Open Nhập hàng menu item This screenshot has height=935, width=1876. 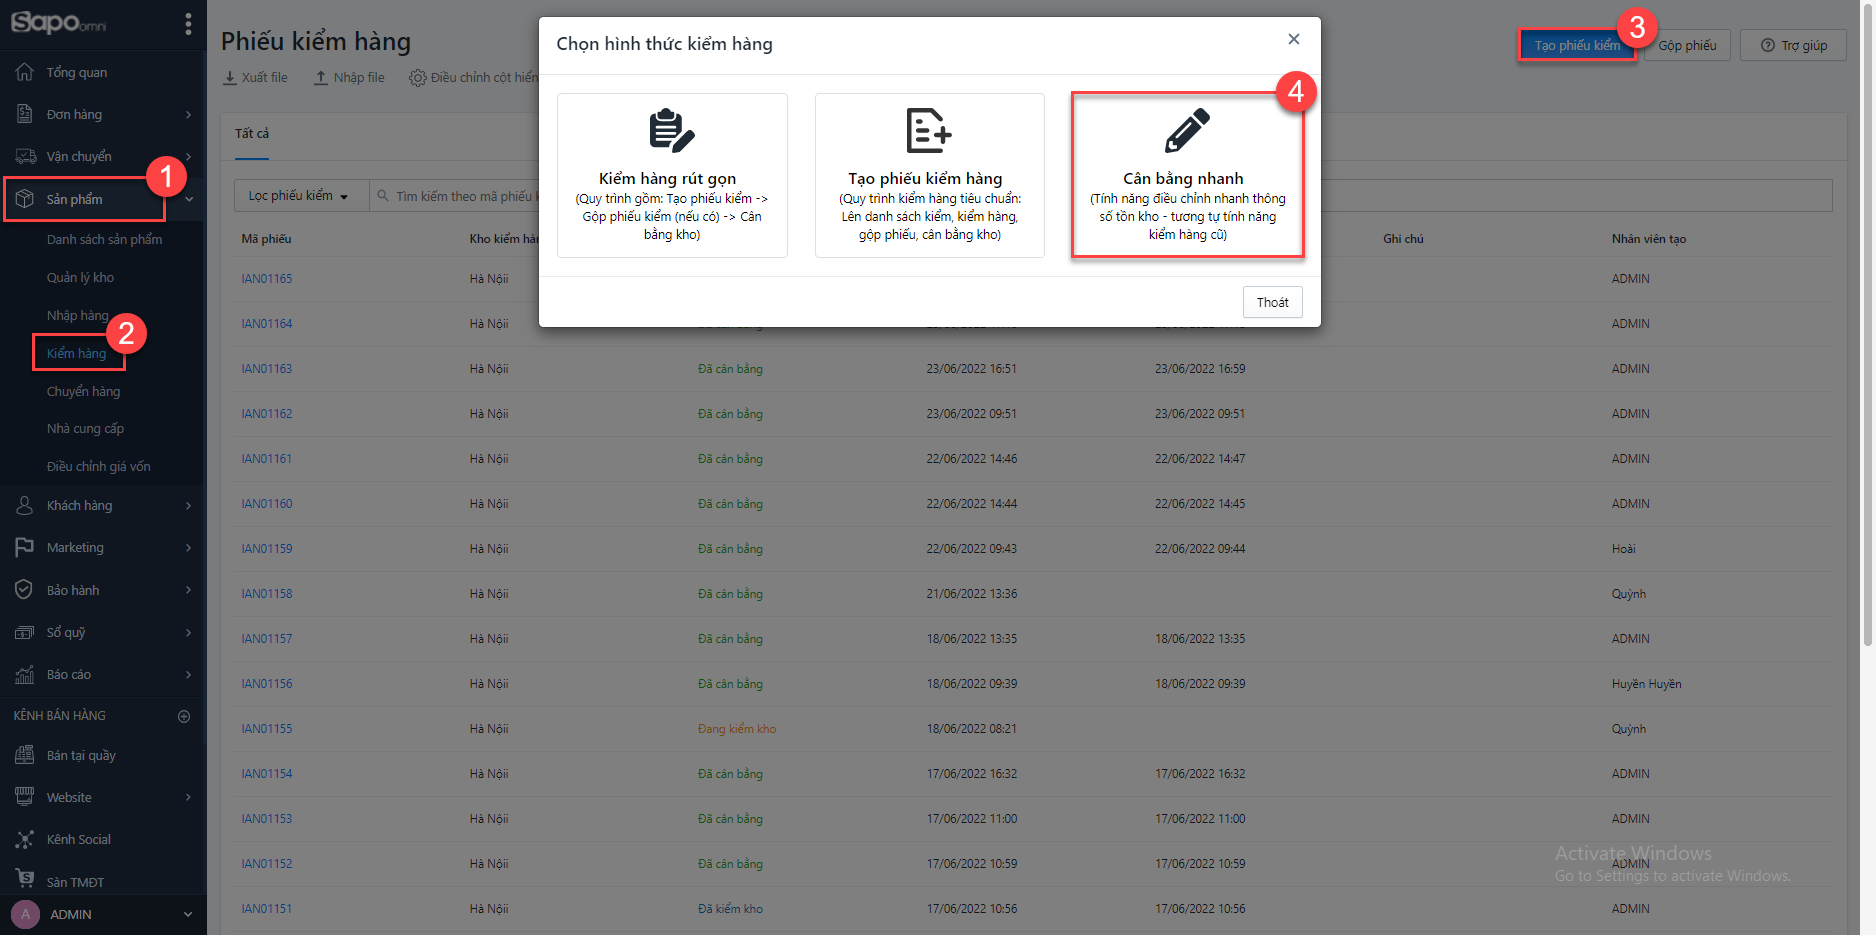click(77, 315)
